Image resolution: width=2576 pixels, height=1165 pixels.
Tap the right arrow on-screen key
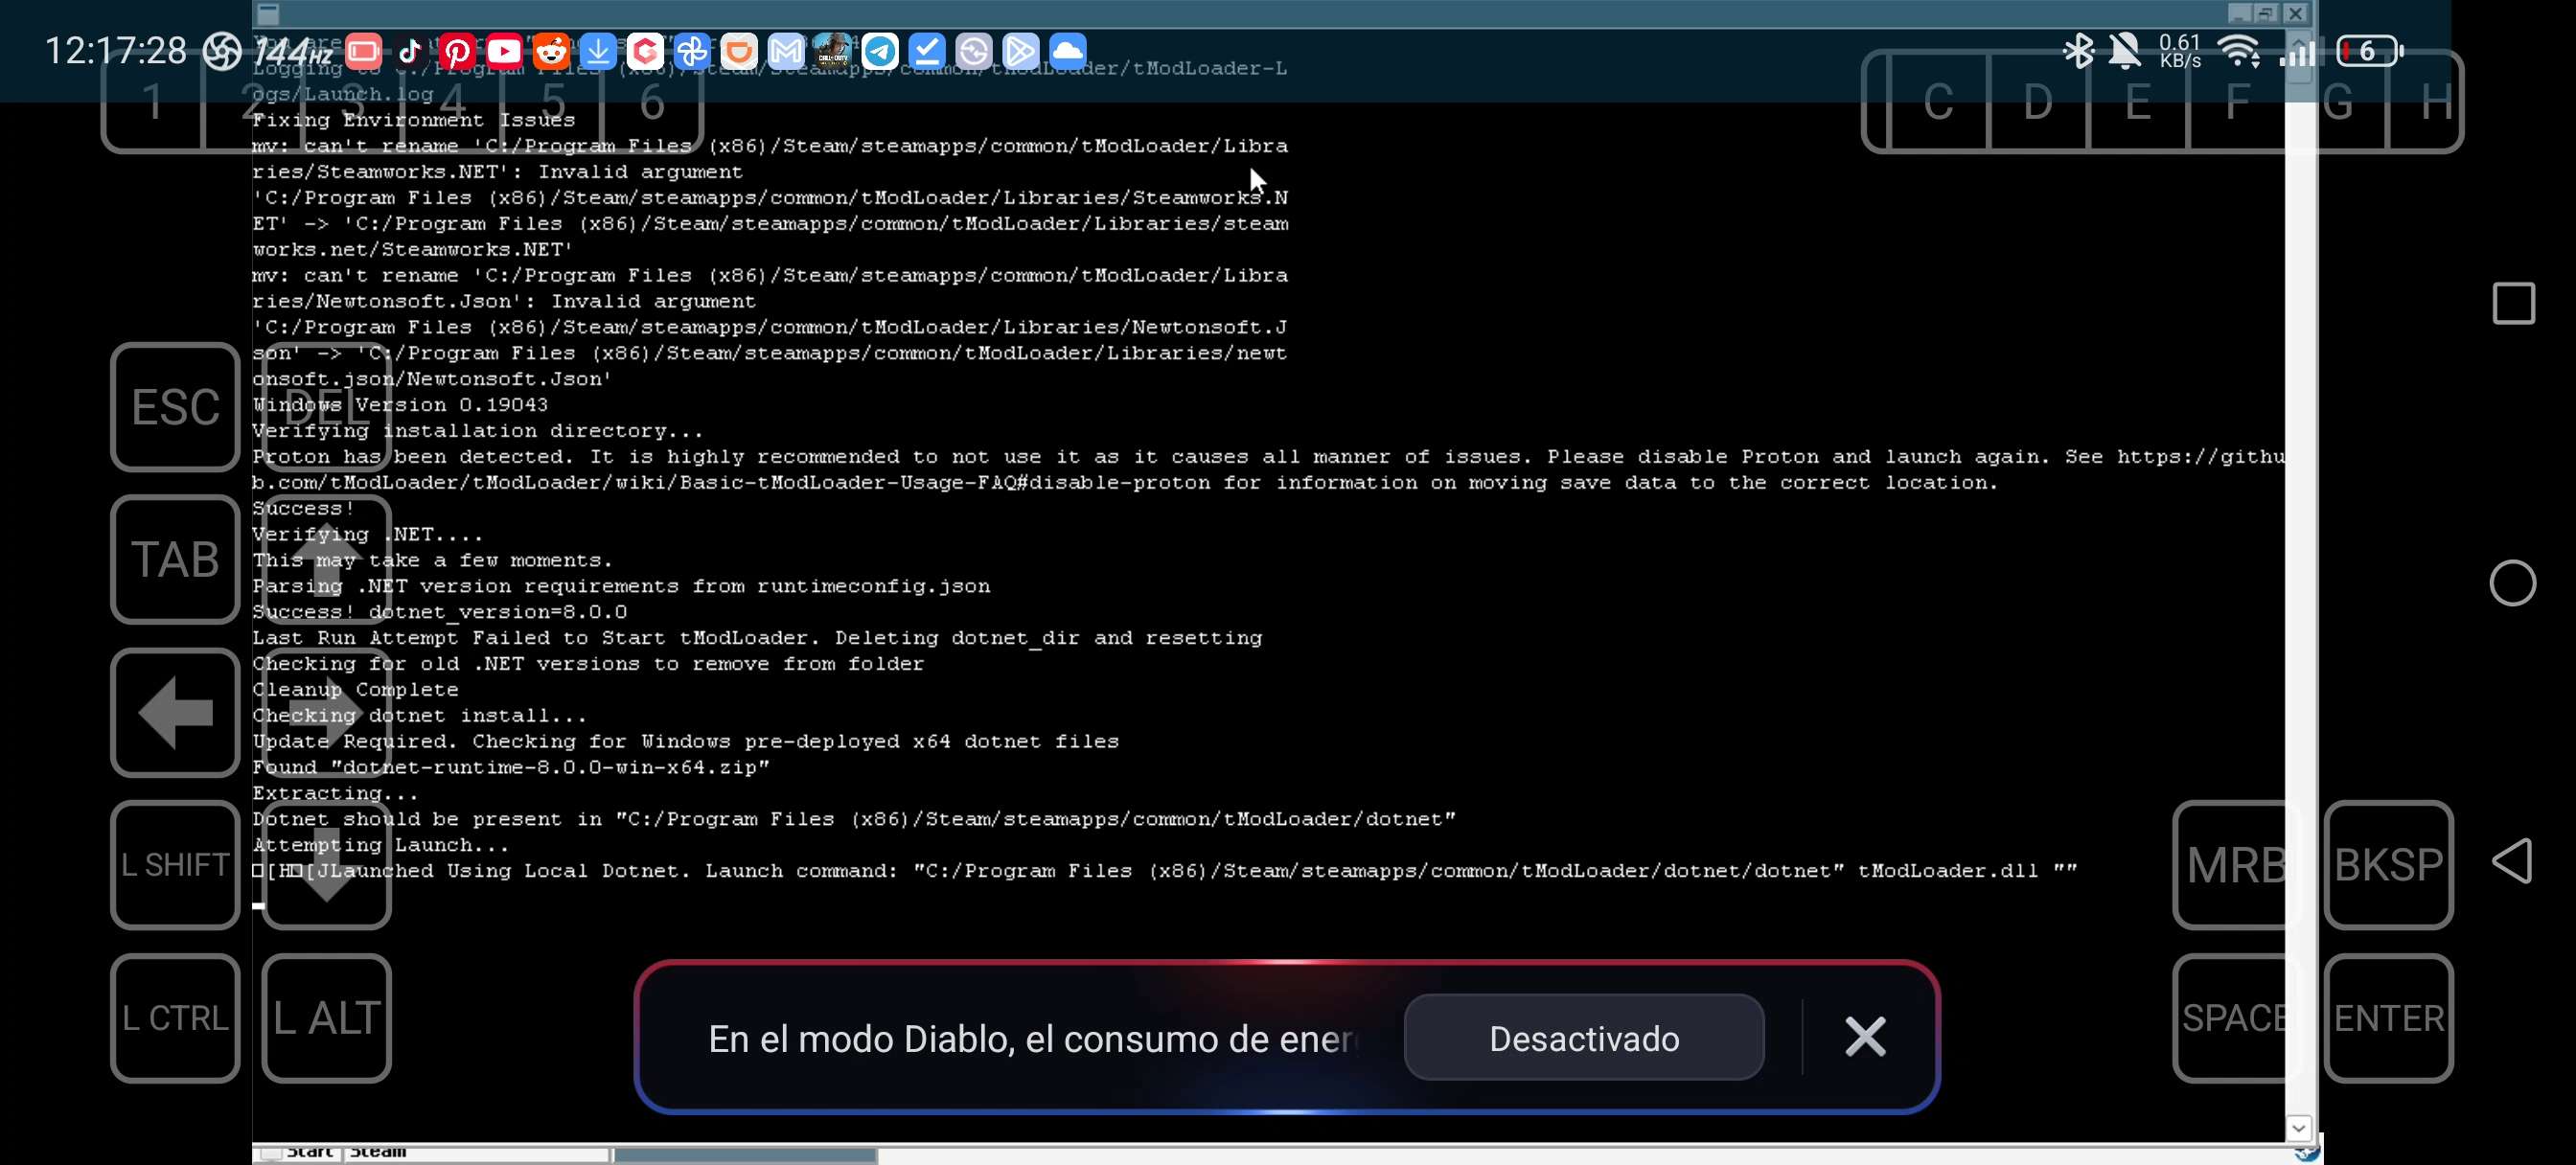326,712
